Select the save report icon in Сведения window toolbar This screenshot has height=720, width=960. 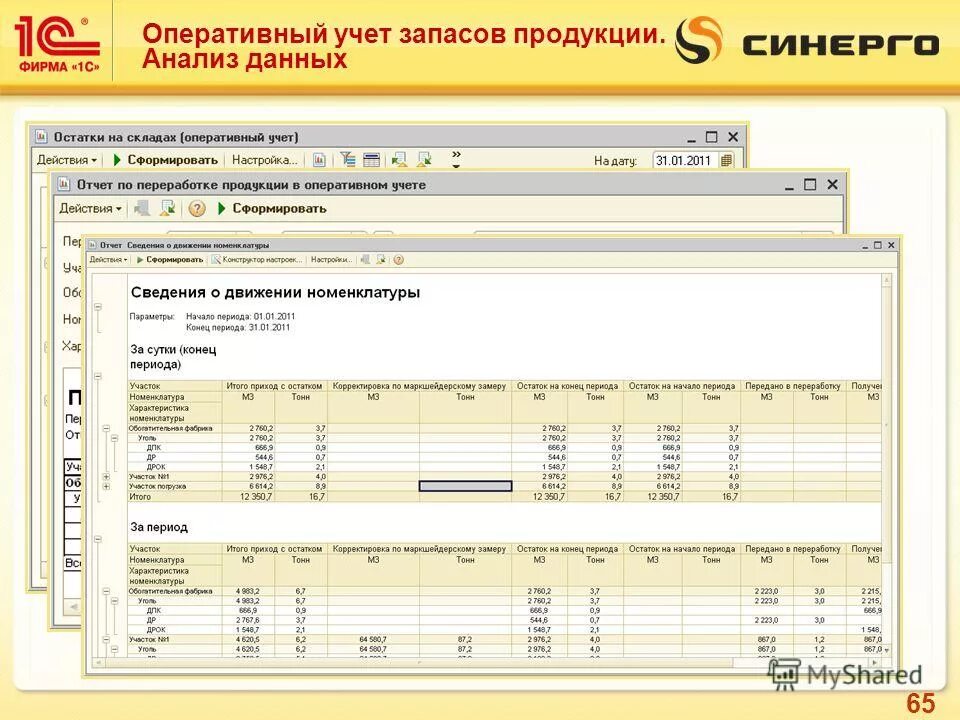click(364, 259)
